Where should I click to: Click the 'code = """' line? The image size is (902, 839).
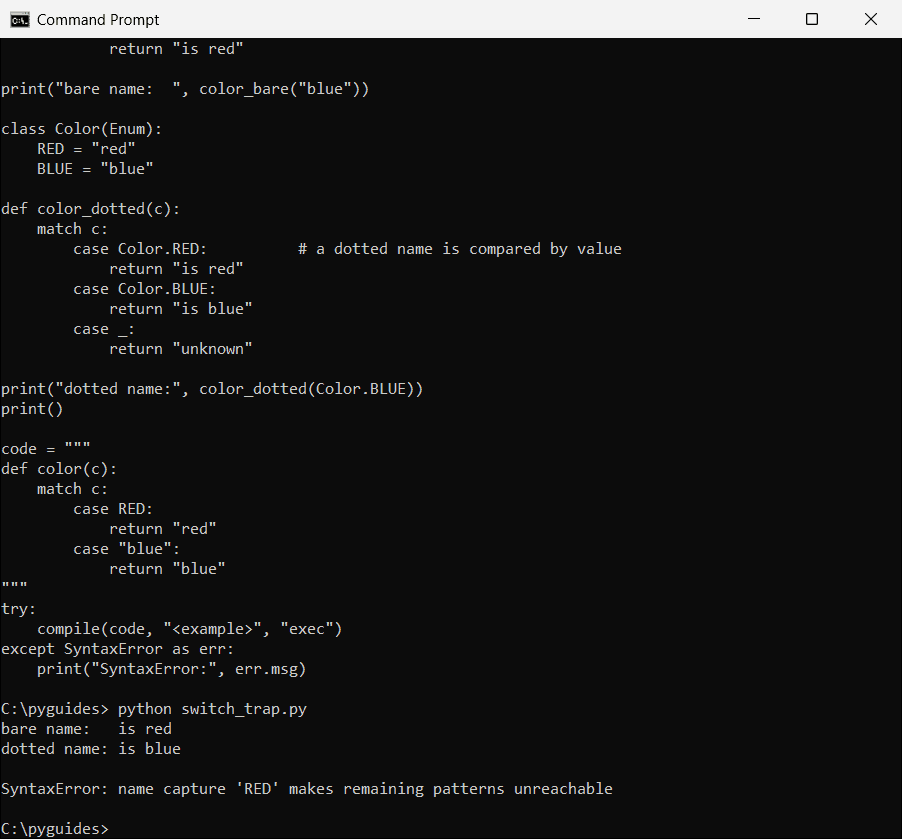coord(46,449)
